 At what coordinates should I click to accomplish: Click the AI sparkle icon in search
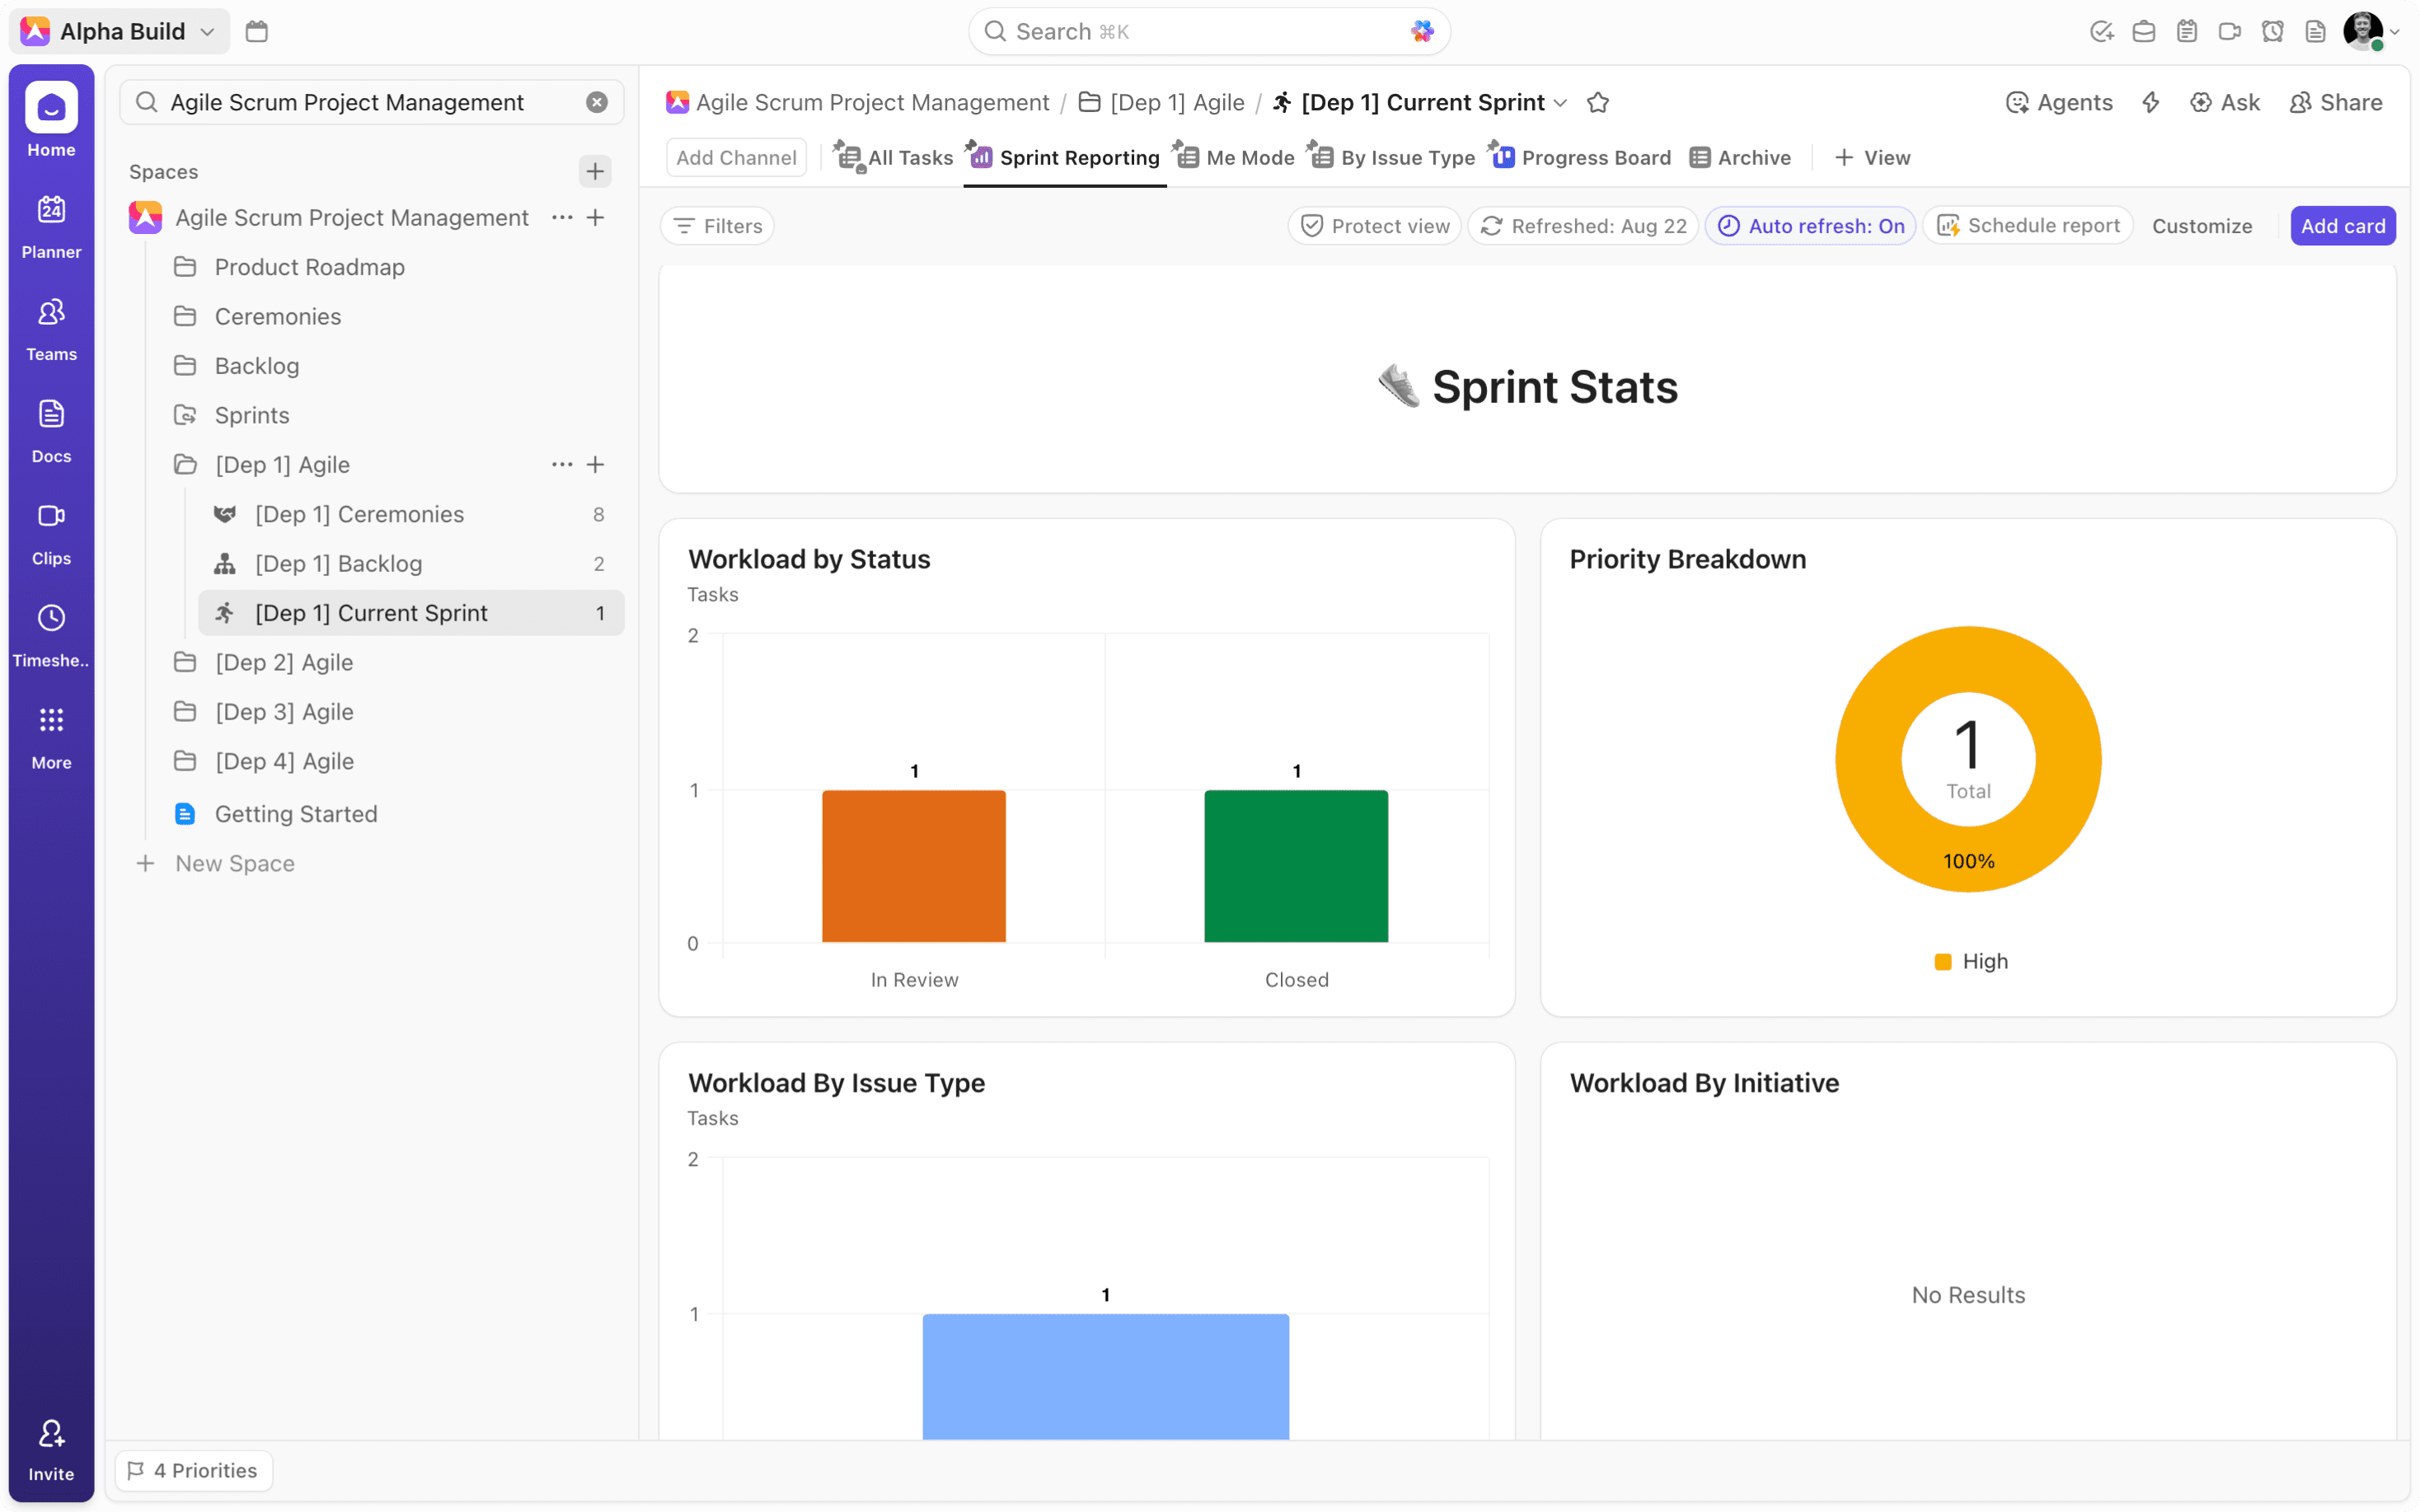tap(1422, 32)
